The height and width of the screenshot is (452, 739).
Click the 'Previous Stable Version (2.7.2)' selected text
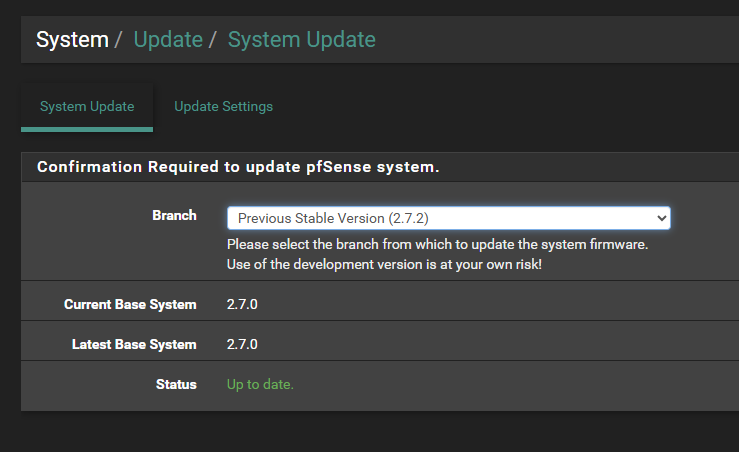coord(333,218)
